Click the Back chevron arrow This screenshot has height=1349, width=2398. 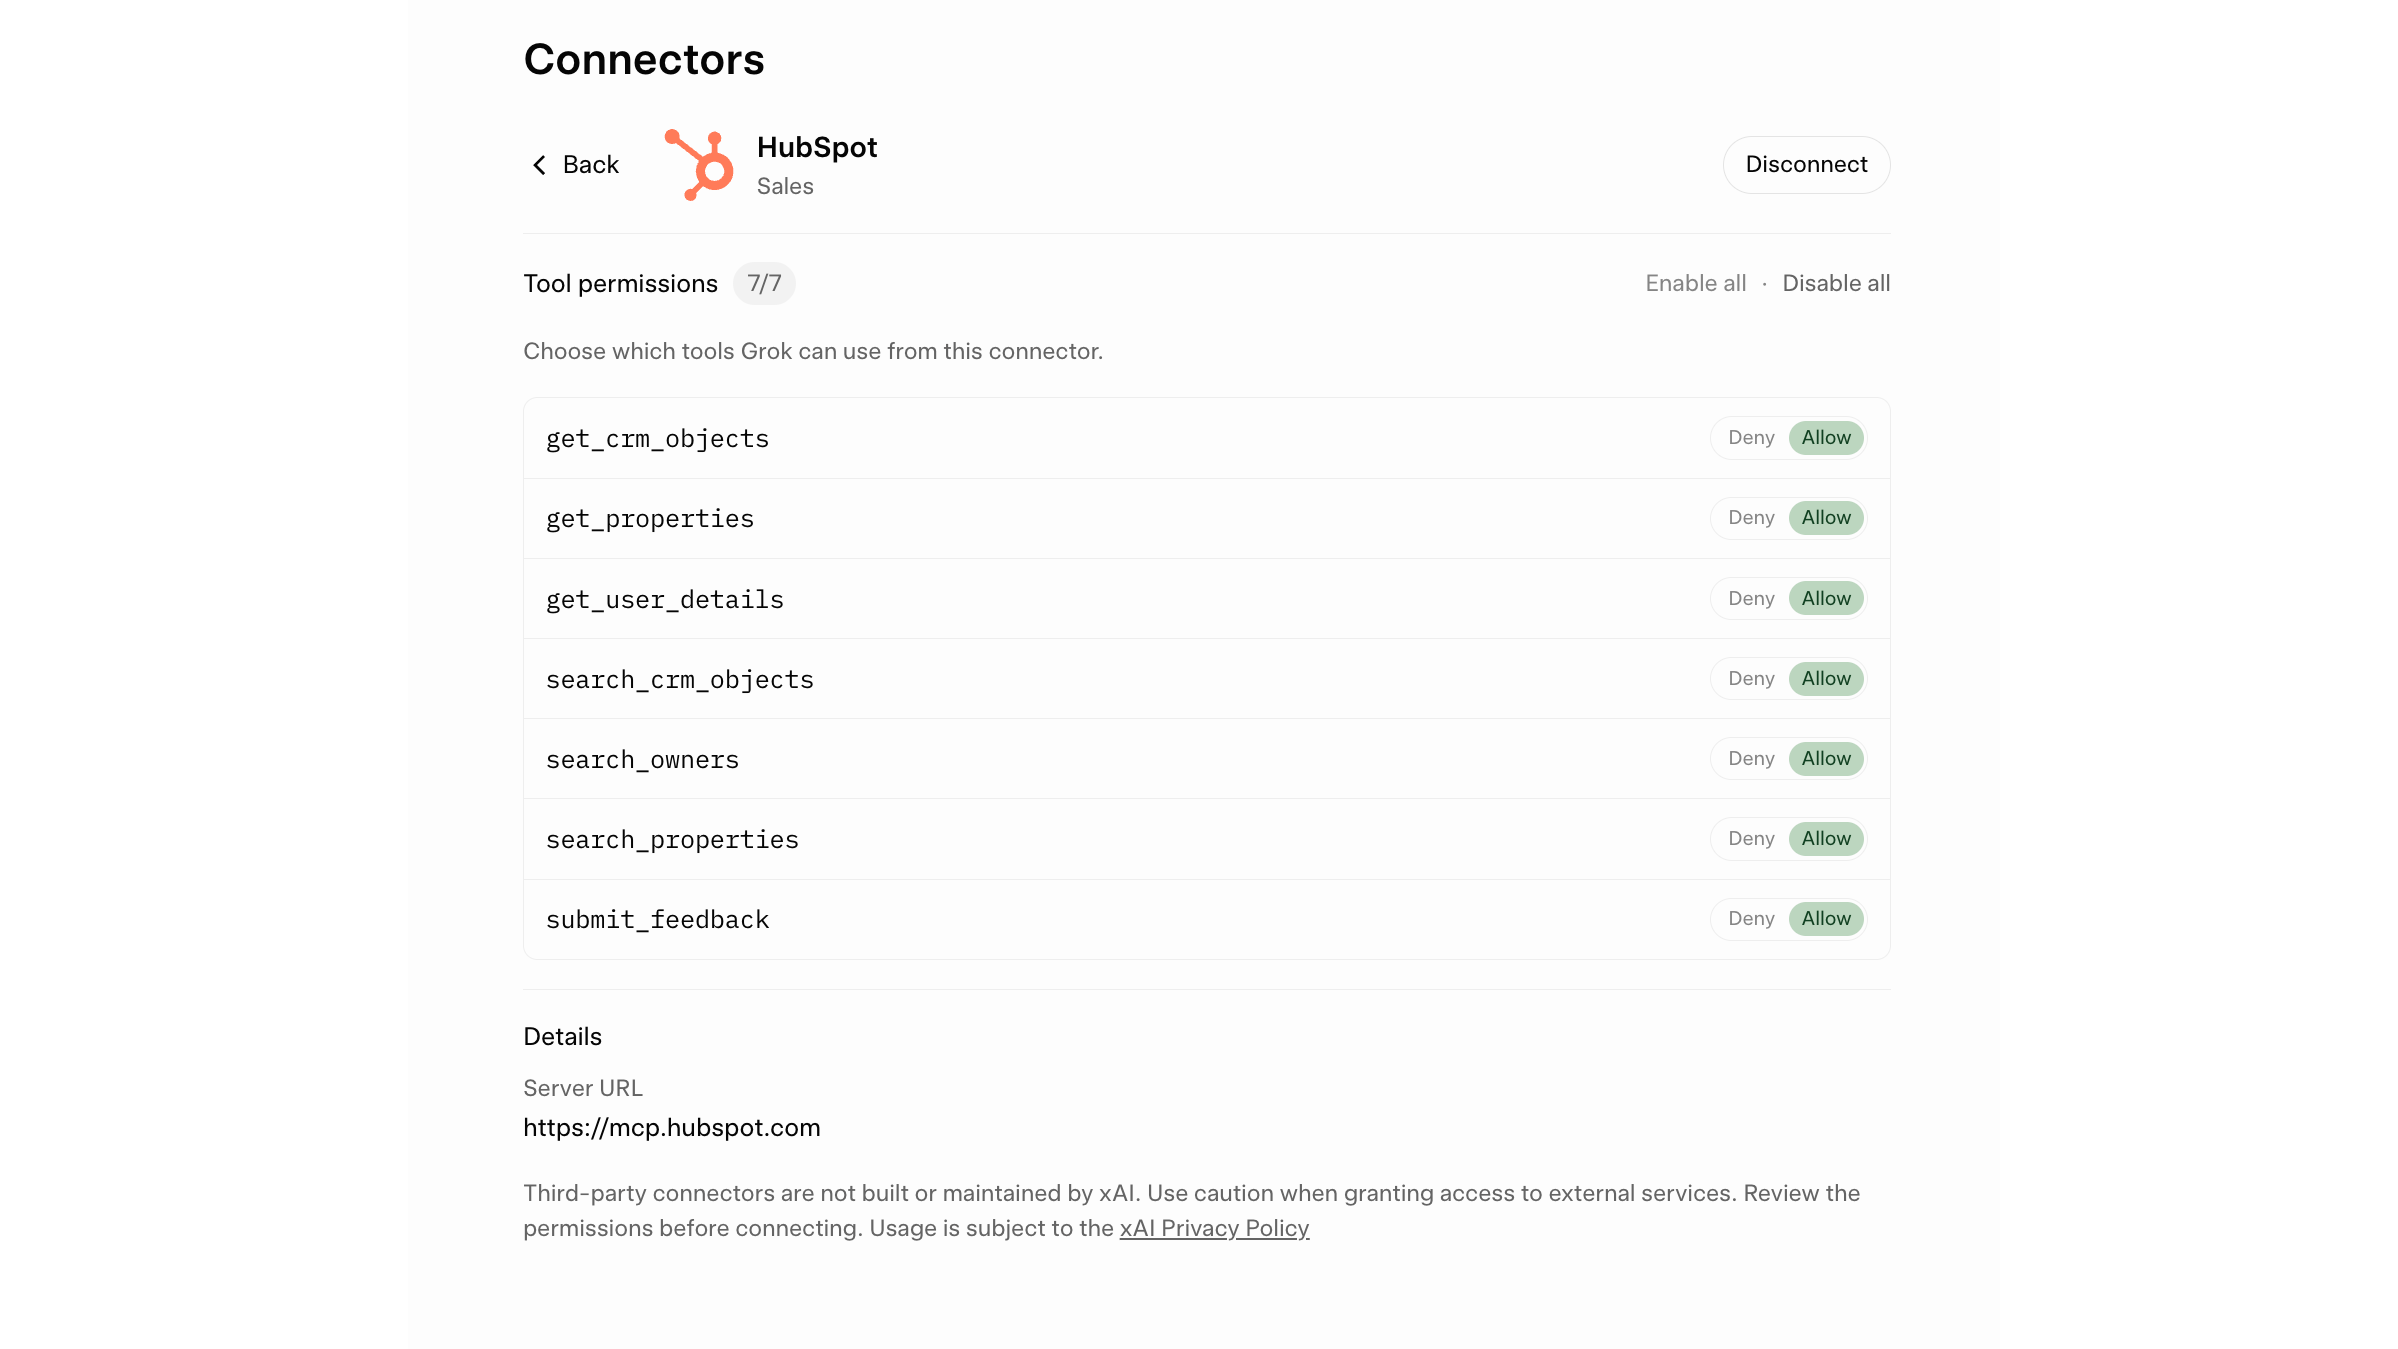tap(539, 165)
